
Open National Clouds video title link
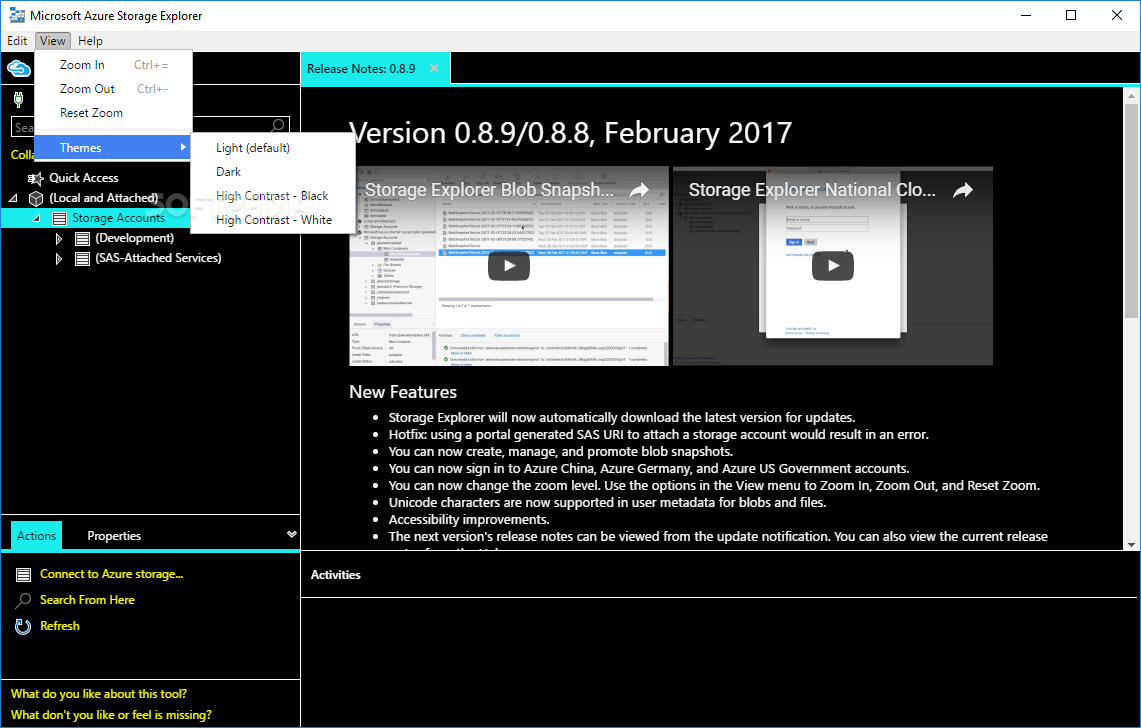point(812,190)
